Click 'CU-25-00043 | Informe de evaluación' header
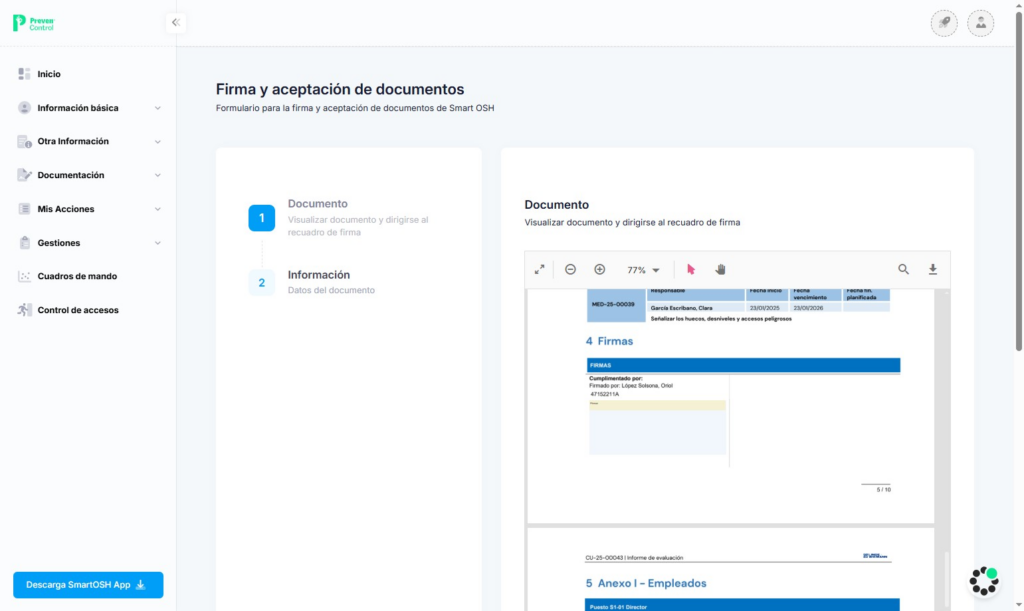Viewport: 1024px width, 611px height. tap(634, 558)
